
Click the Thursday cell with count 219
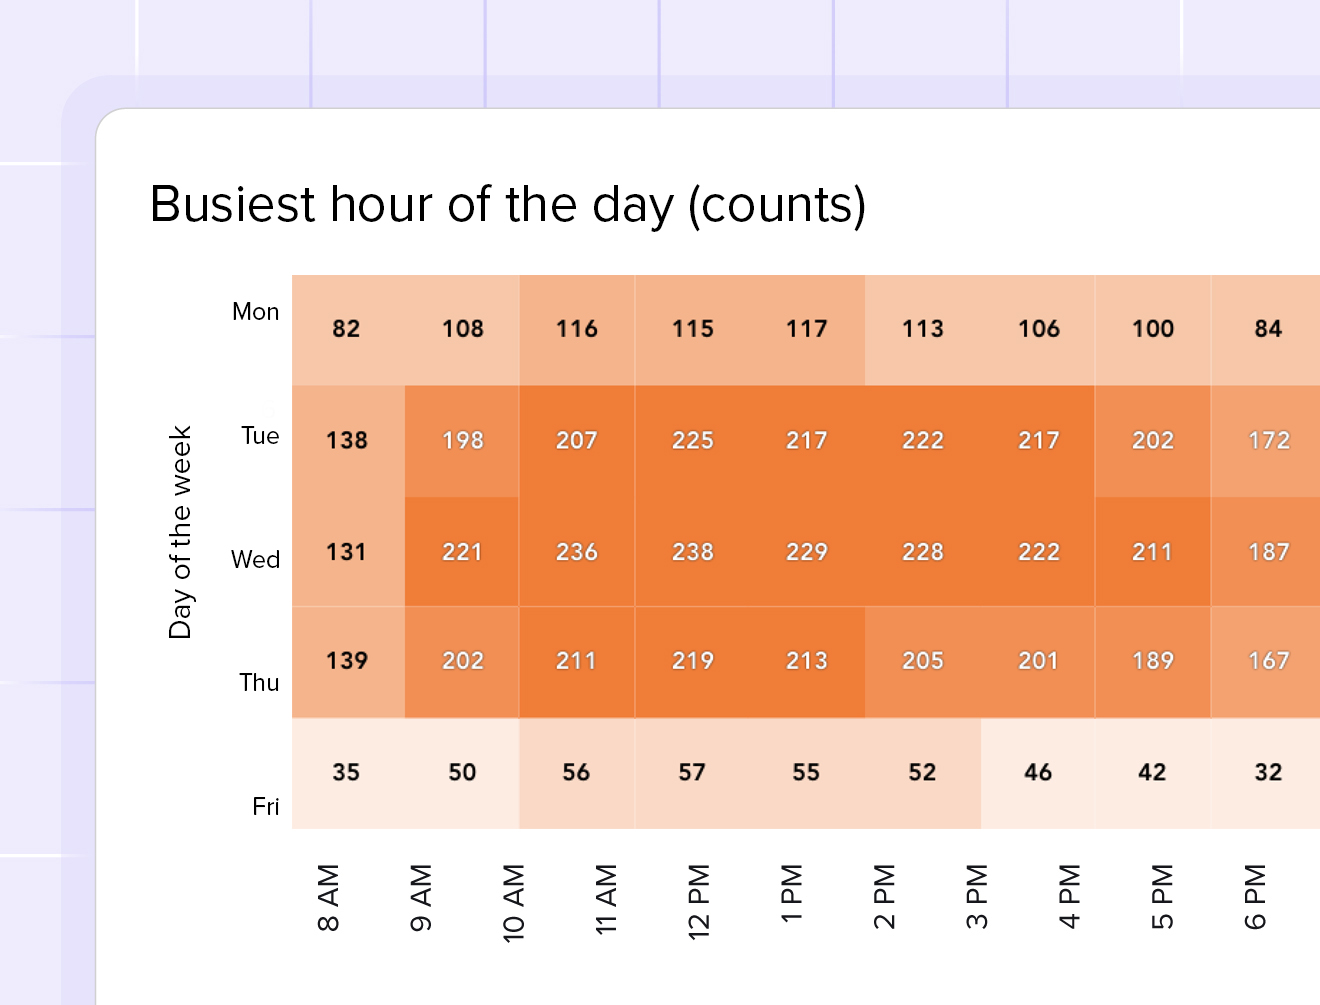(692, 661)
